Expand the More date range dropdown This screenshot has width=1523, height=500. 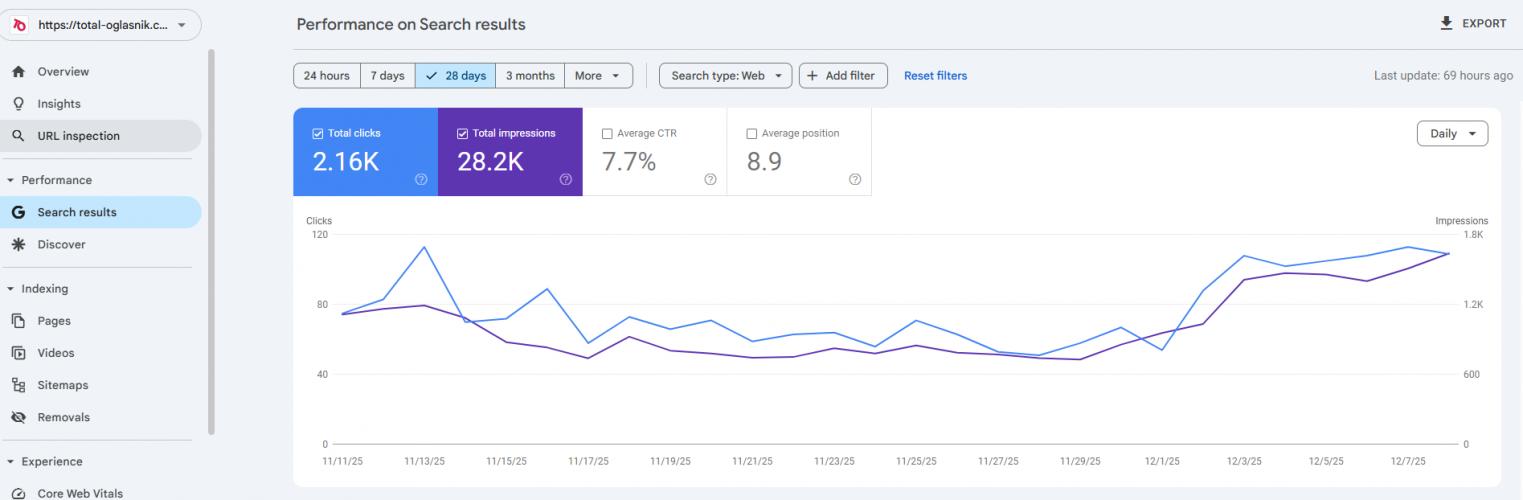pyautogui.click(x=598, y=76)
